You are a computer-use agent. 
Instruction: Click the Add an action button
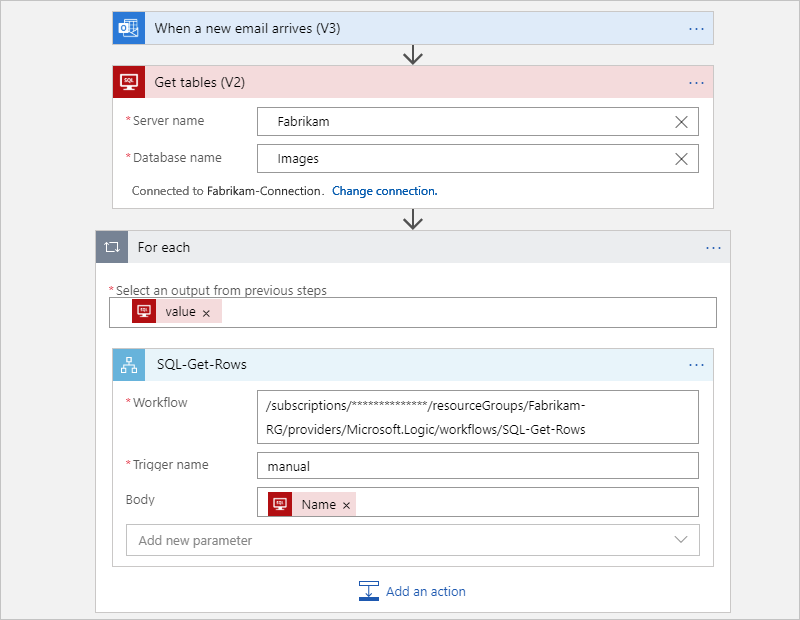(x=425, y=591)
